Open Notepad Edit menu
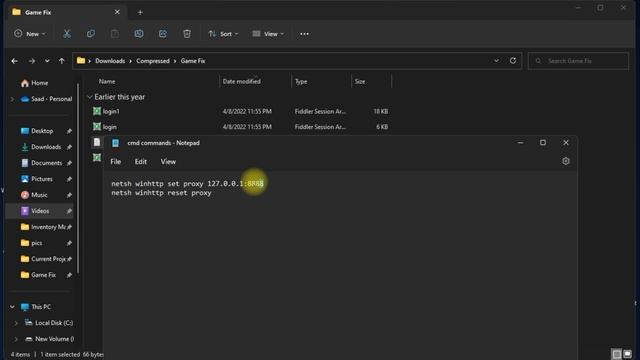 [141, 162]
